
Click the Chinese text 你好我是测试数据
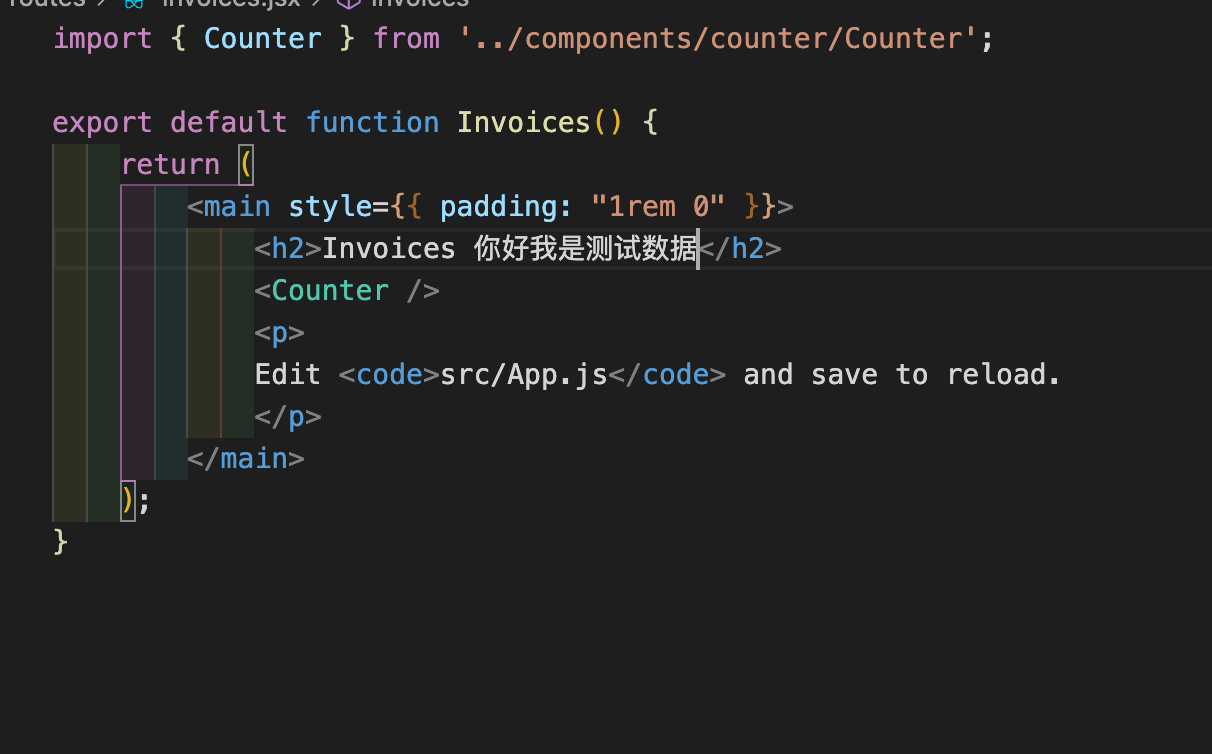click(585, 249)
